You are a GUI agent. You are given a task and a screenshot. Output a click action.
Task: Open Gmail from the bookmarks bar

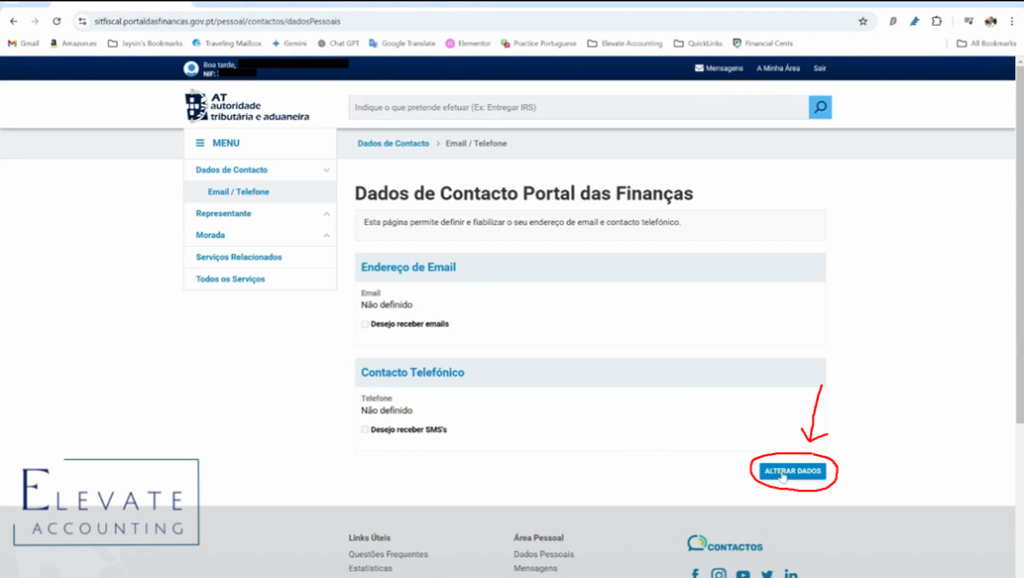21,44
